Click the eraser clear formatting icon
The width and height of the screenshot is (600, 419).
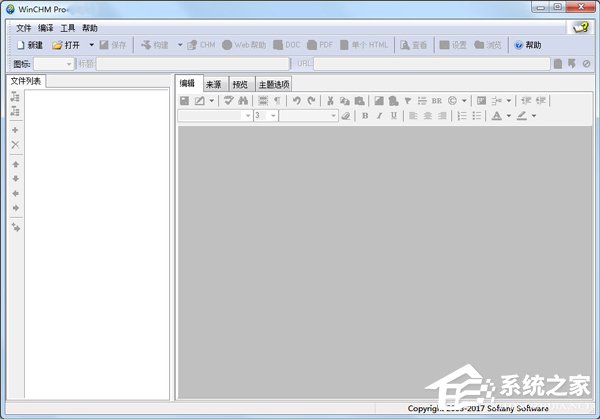click(346, 116)
